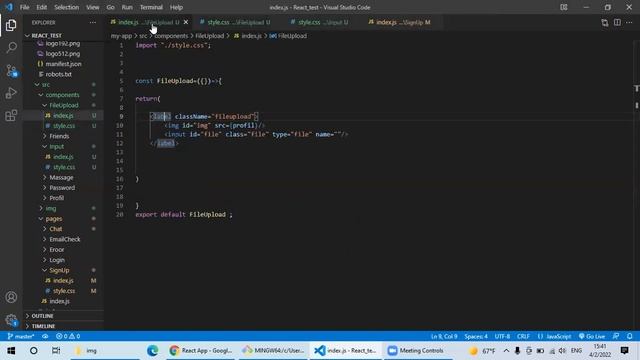Open the Edit menu
Viewport: 640px width, 360px height.
coord(42,7)
